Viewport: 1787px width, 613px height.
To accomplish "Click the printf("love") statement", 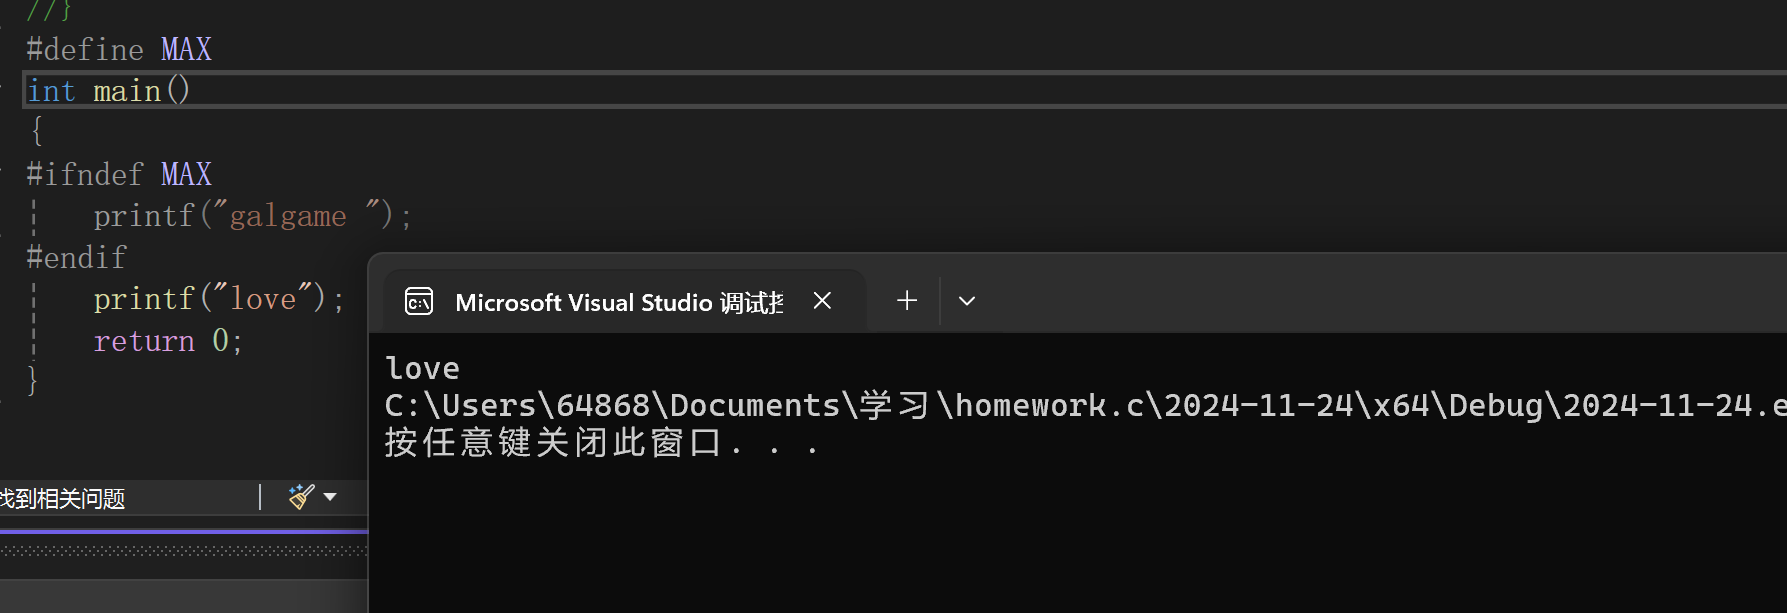I will point(219,299).
